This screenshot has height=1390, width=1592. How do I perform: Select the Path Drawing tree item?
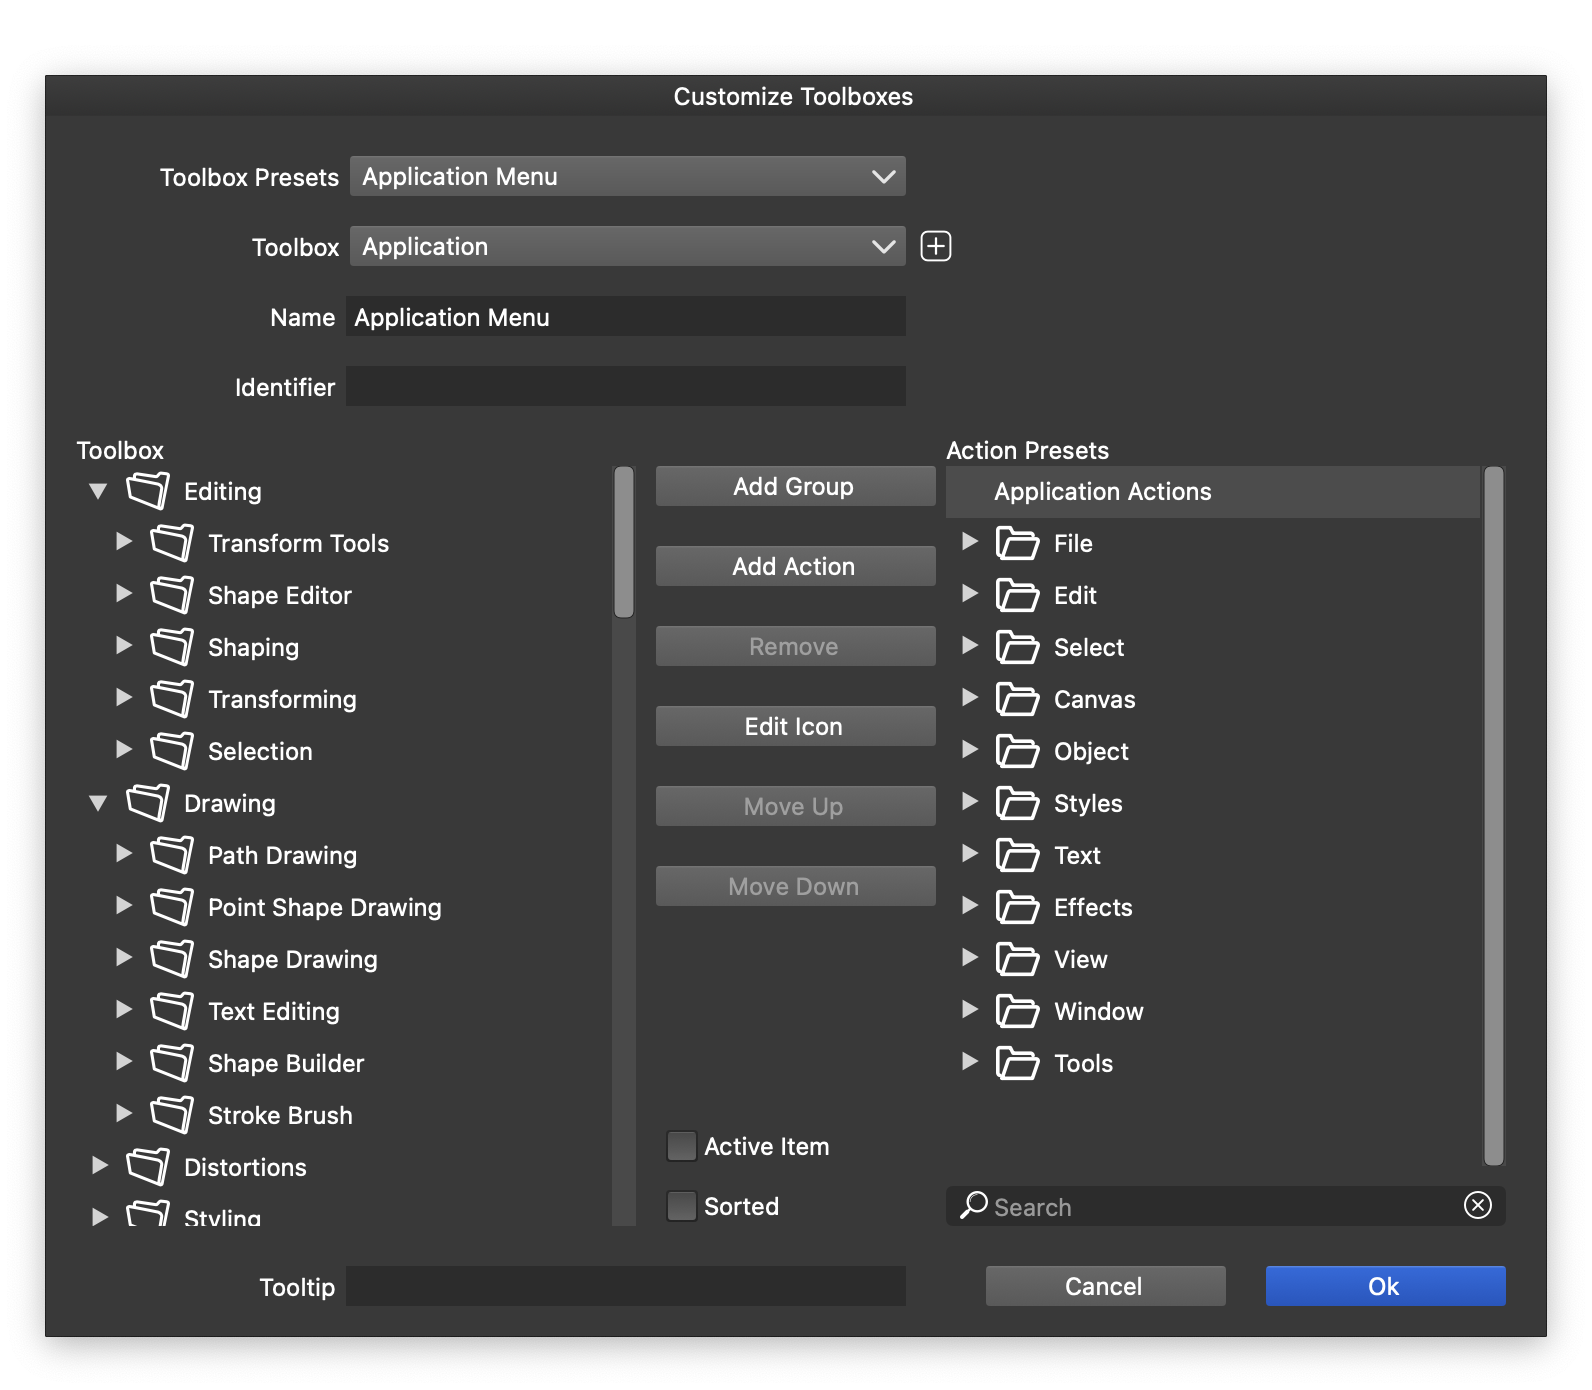click(282, 855)
